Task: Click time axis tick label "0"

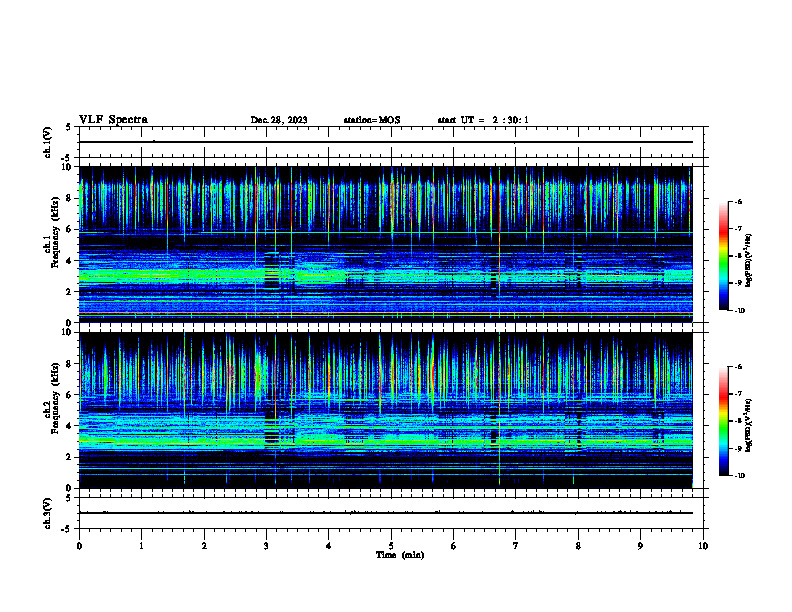Action: (x=79, y=546)
